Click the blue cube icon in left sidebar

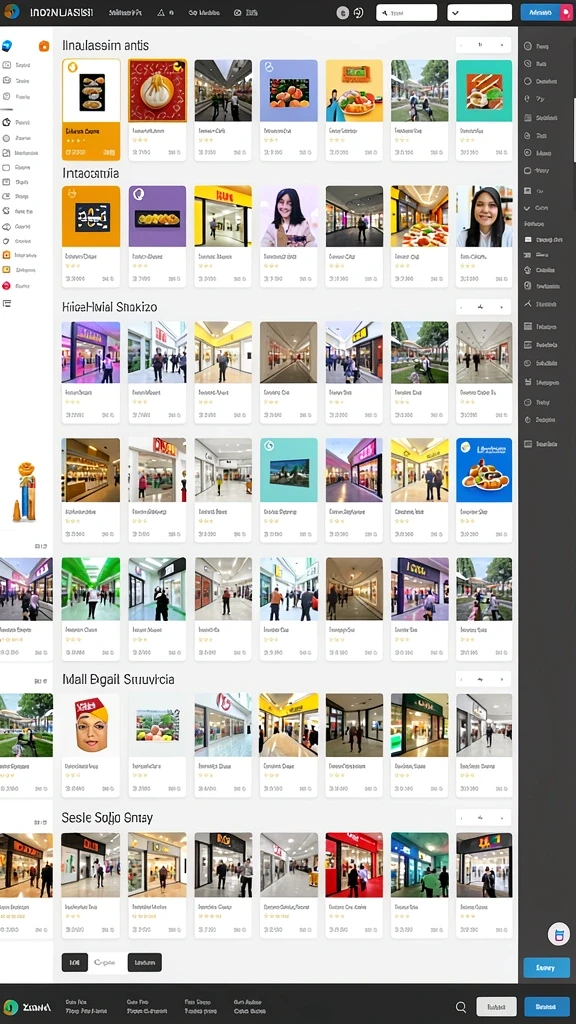(x=7, y=45)
